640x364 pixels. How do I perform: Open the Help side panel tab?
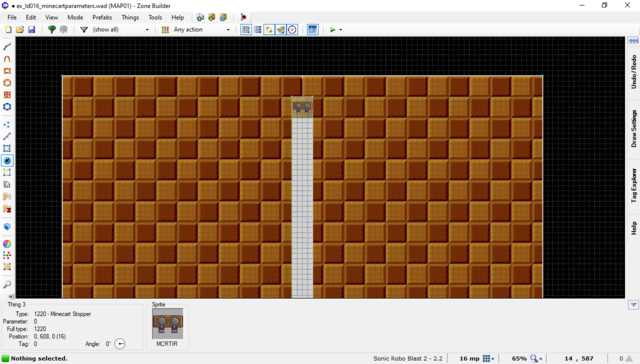tap(633, 228)
